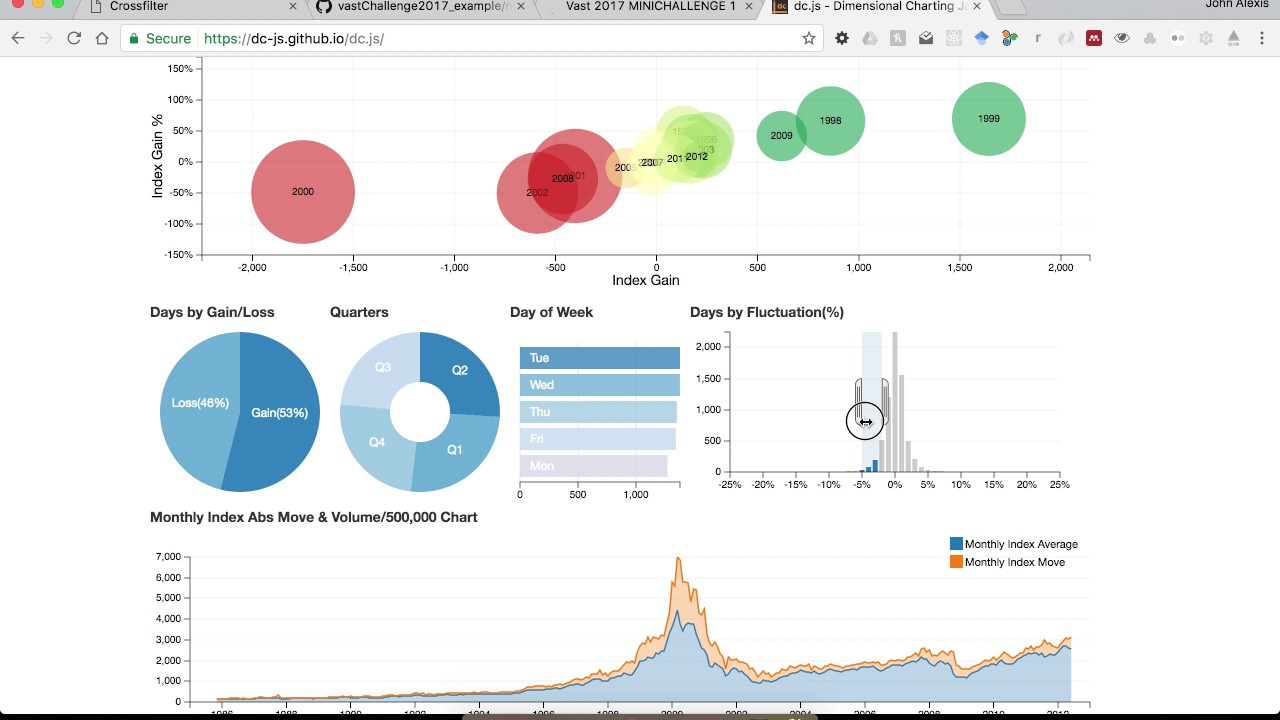
Task: Click the browser forward arrow
Action: pos(46,38)
